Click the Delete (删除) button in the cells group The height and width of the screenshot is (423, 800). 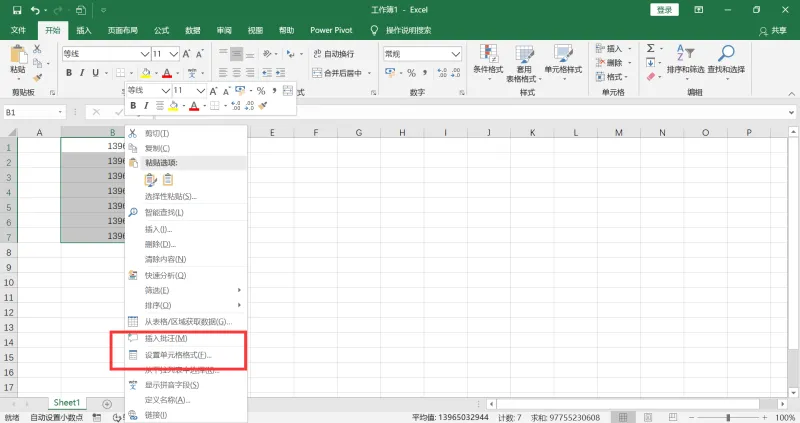[x=614, y=62]
